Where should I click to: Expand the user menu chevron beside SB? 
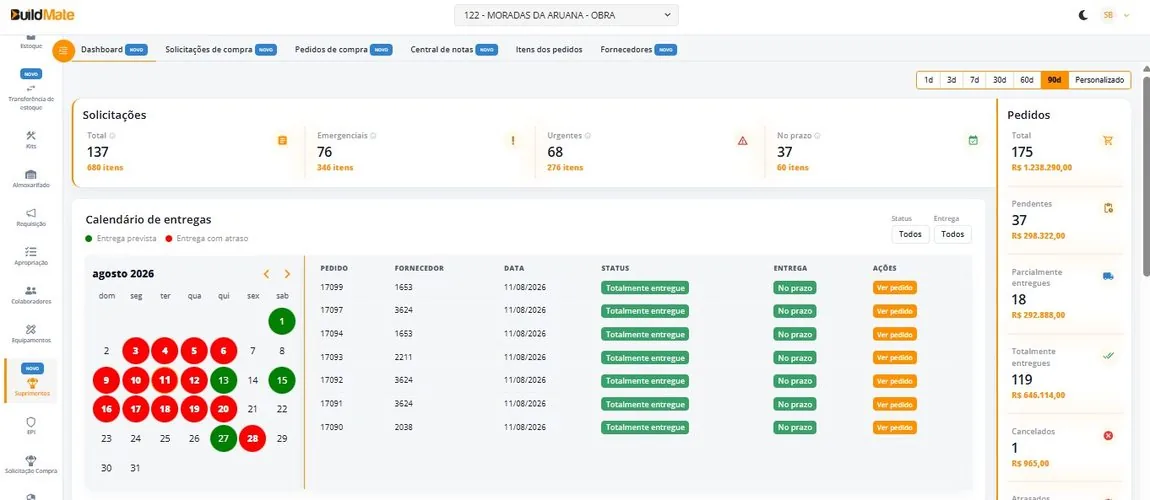tap(1127, 15)
